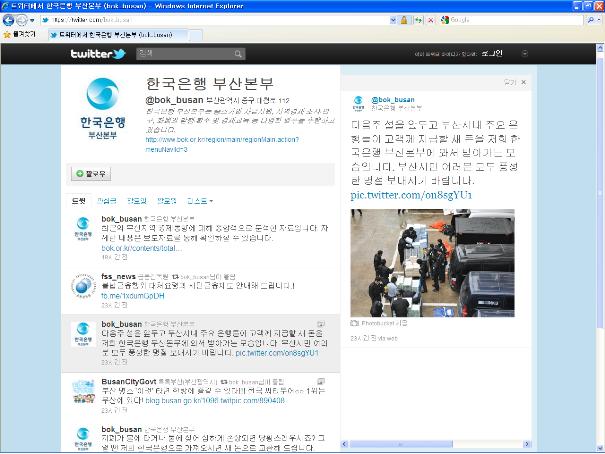Click detail panel horizontal scrollbar right arrow
The width and height of the screenshot is (605, 454).
pos(526,444)
